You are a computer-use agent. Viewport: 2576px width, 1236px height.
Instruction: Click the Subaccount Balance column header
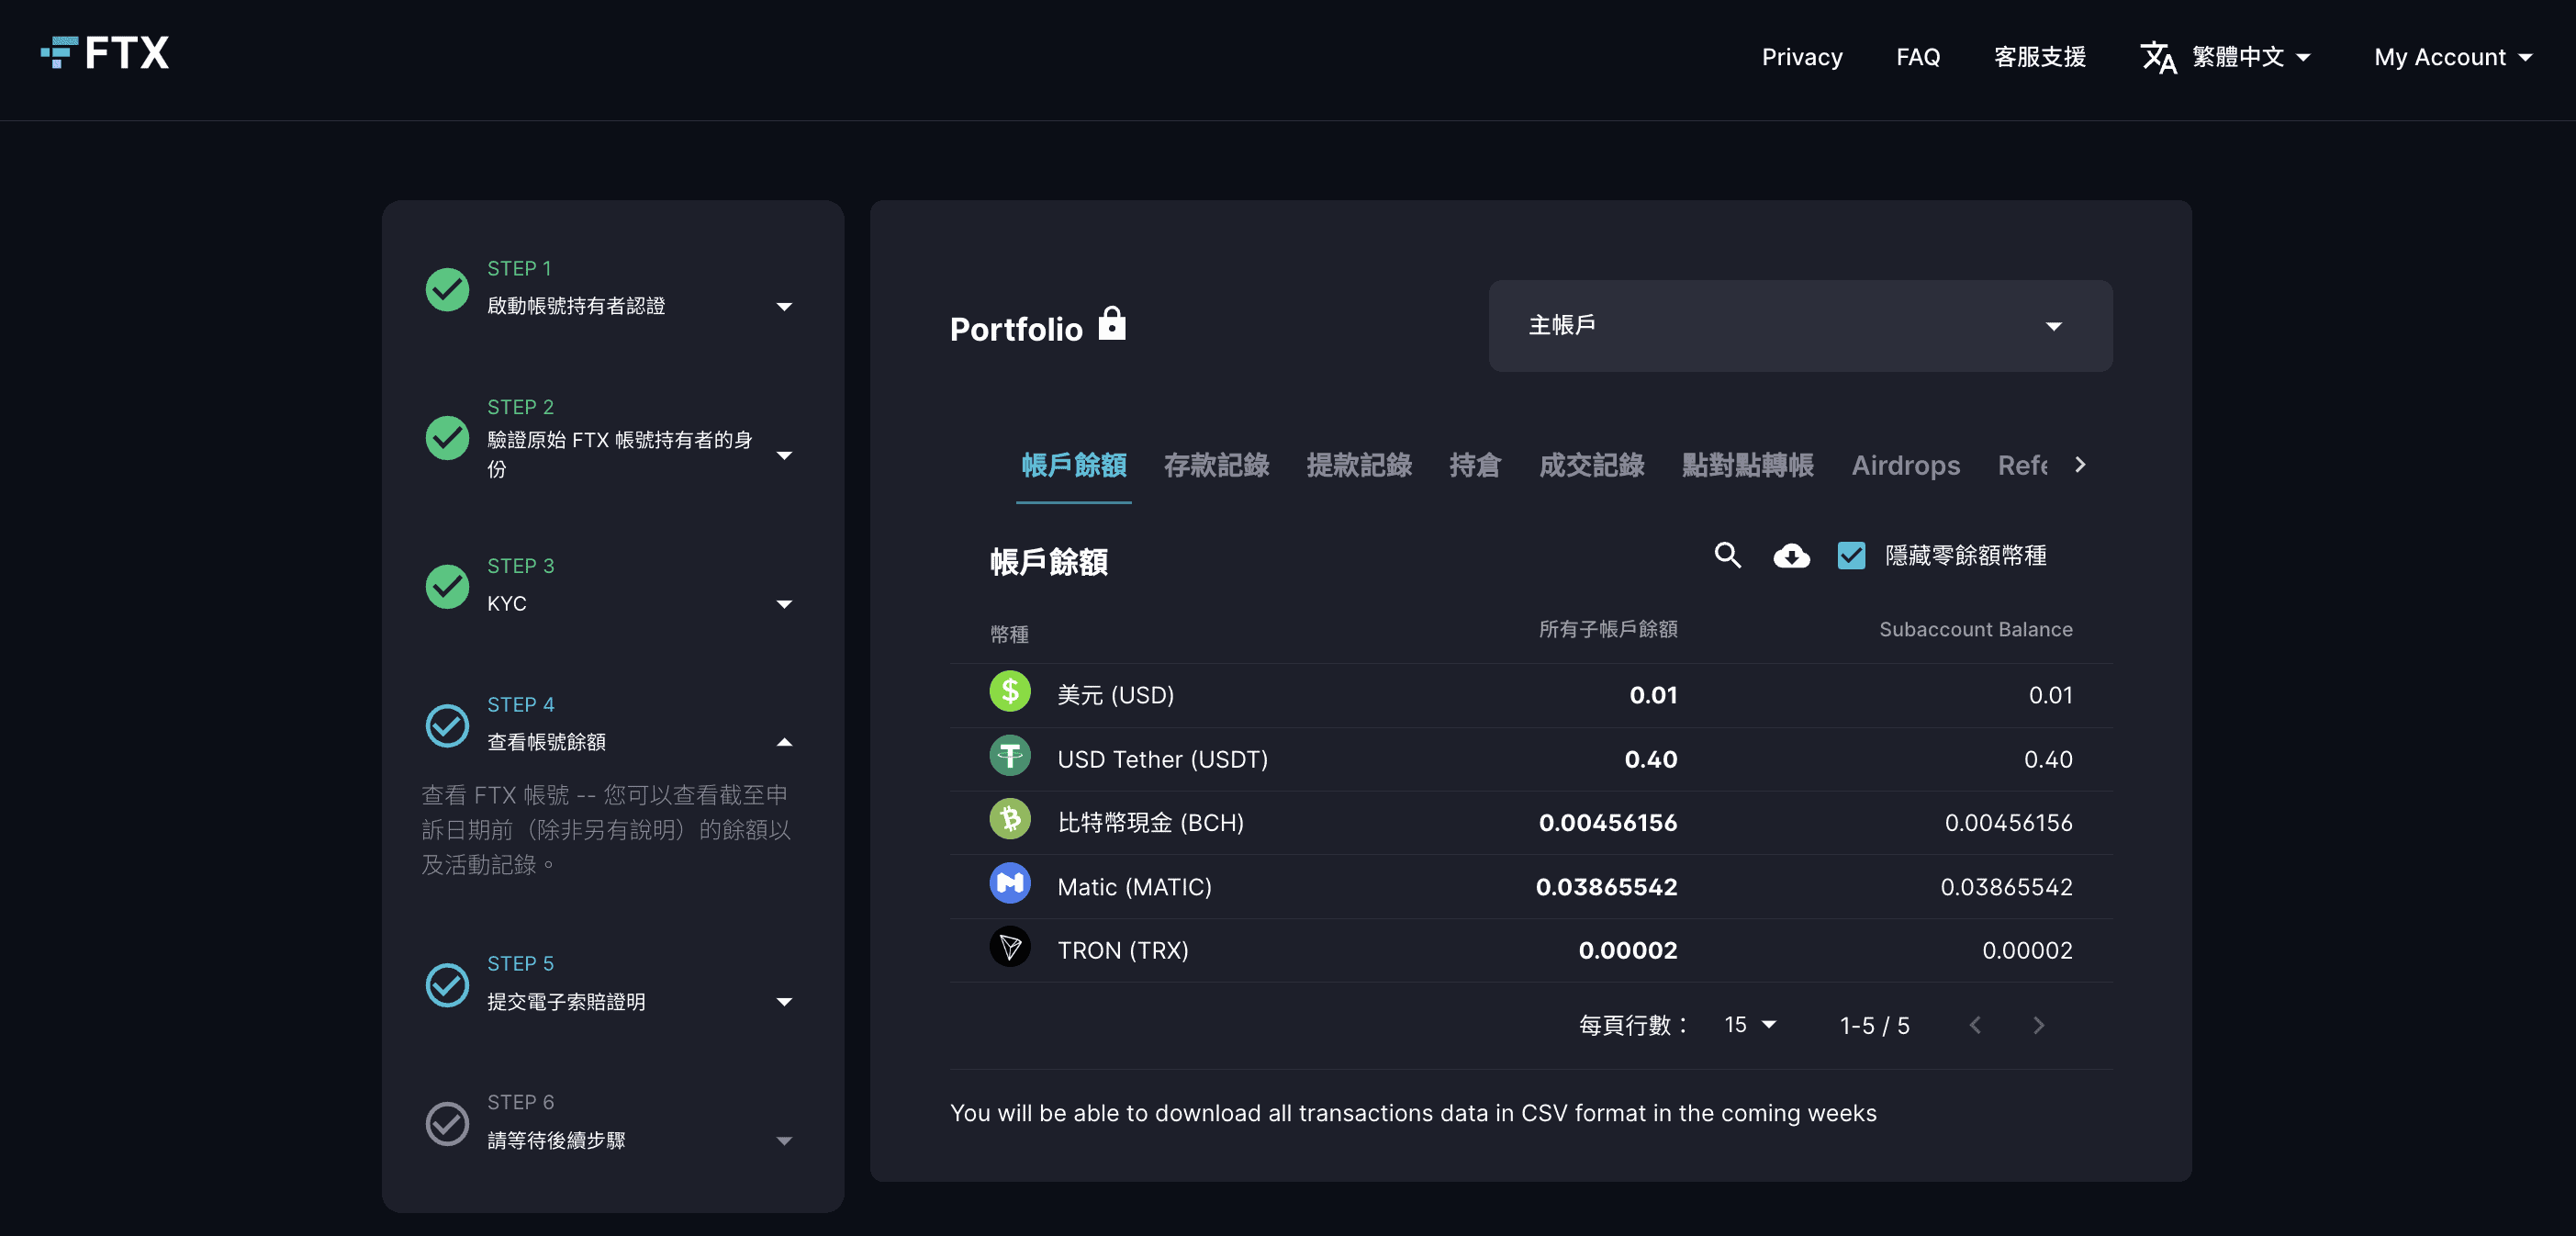(1975, 629)
